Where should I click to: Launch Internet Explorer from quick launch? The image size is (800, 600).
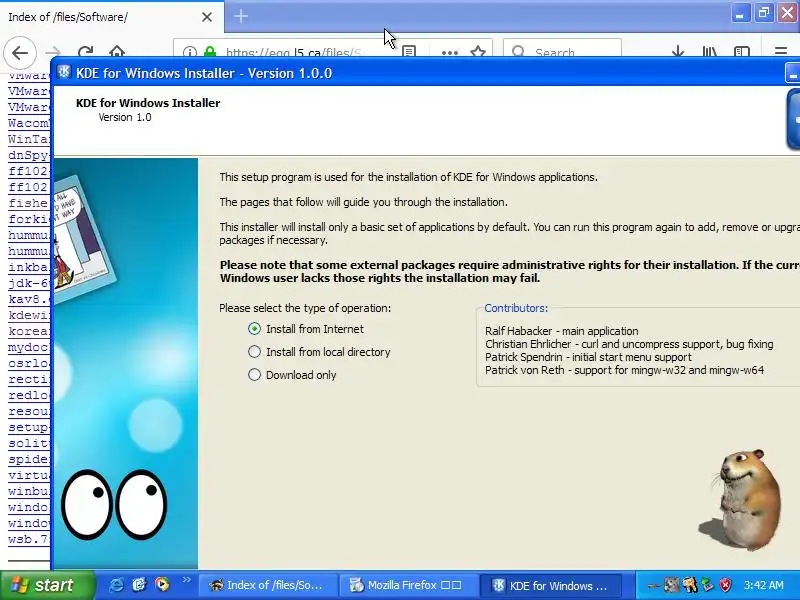coord(116,585)
